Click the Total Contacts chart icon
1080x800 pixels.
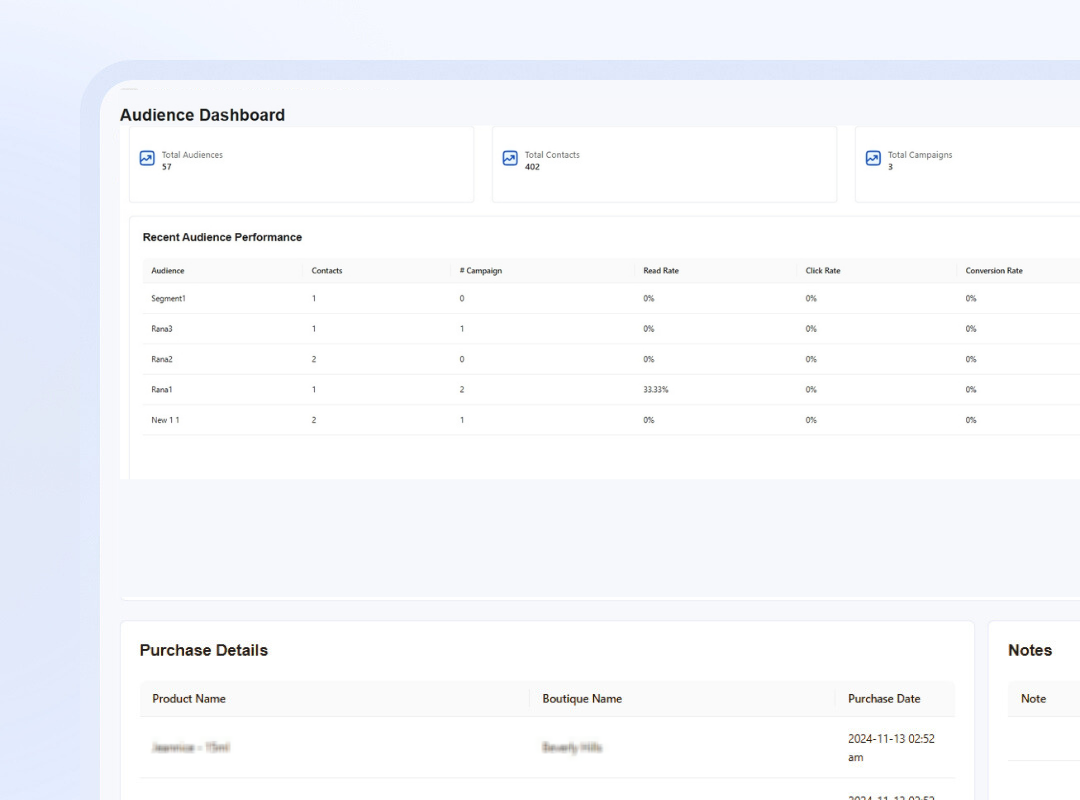tap(510, 158)
